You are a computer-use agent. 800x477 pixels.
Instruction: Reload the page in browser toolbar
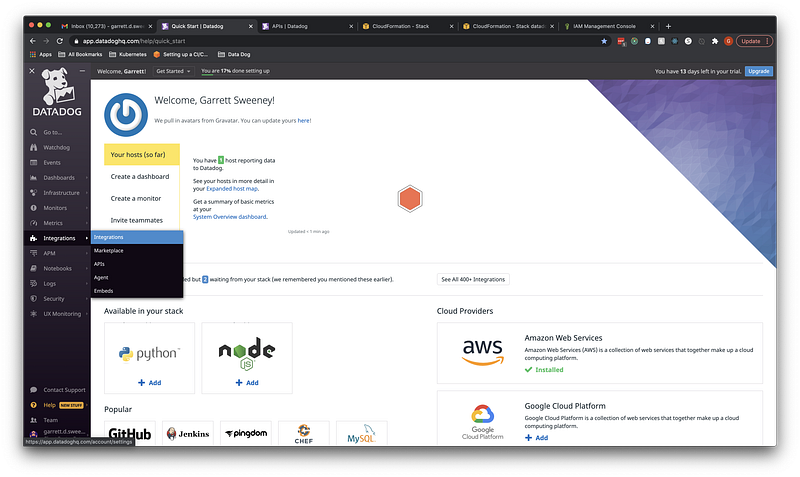pos(60,41)
